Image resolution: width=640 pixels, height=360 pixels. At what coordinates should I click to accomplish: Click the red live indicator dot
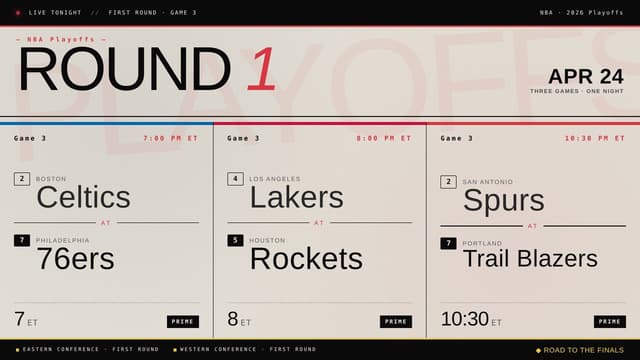pos(18,13)
